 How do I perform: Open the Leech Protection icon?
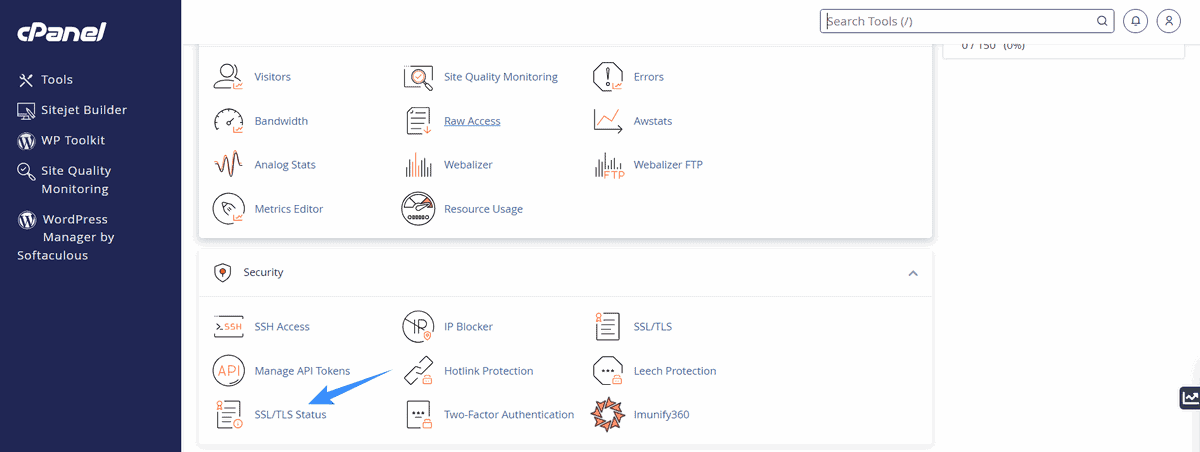608,371
